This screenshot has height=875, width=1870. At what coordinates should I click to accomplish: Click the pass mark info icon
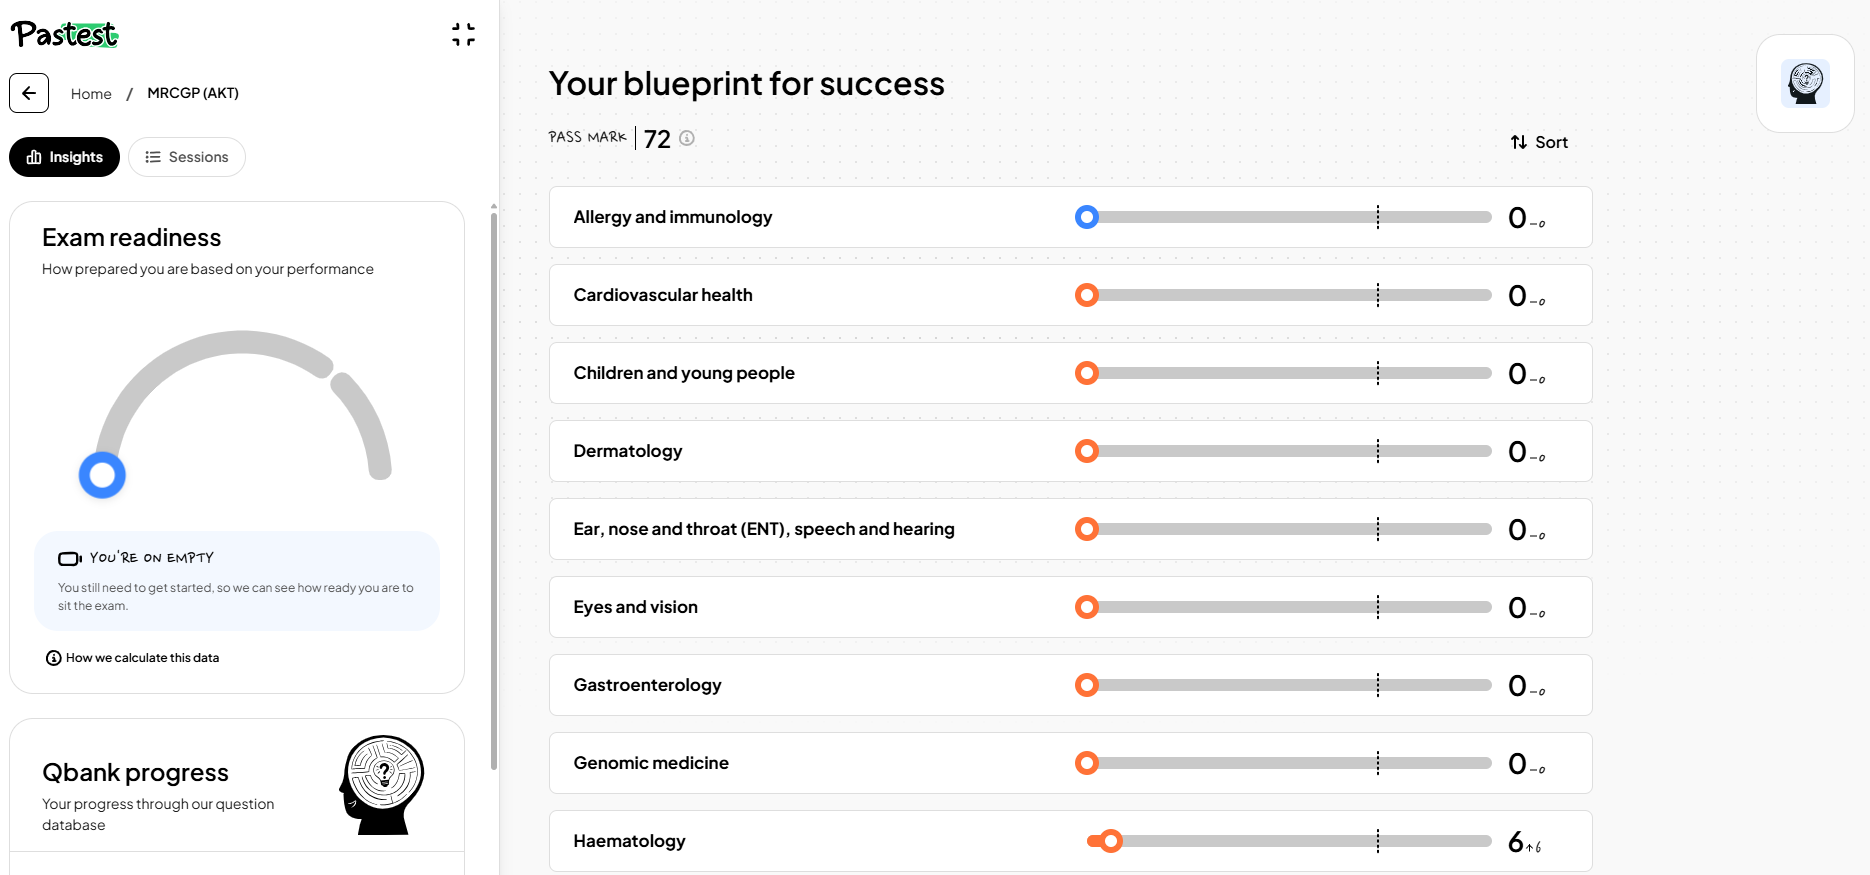[x=687, y=138]
